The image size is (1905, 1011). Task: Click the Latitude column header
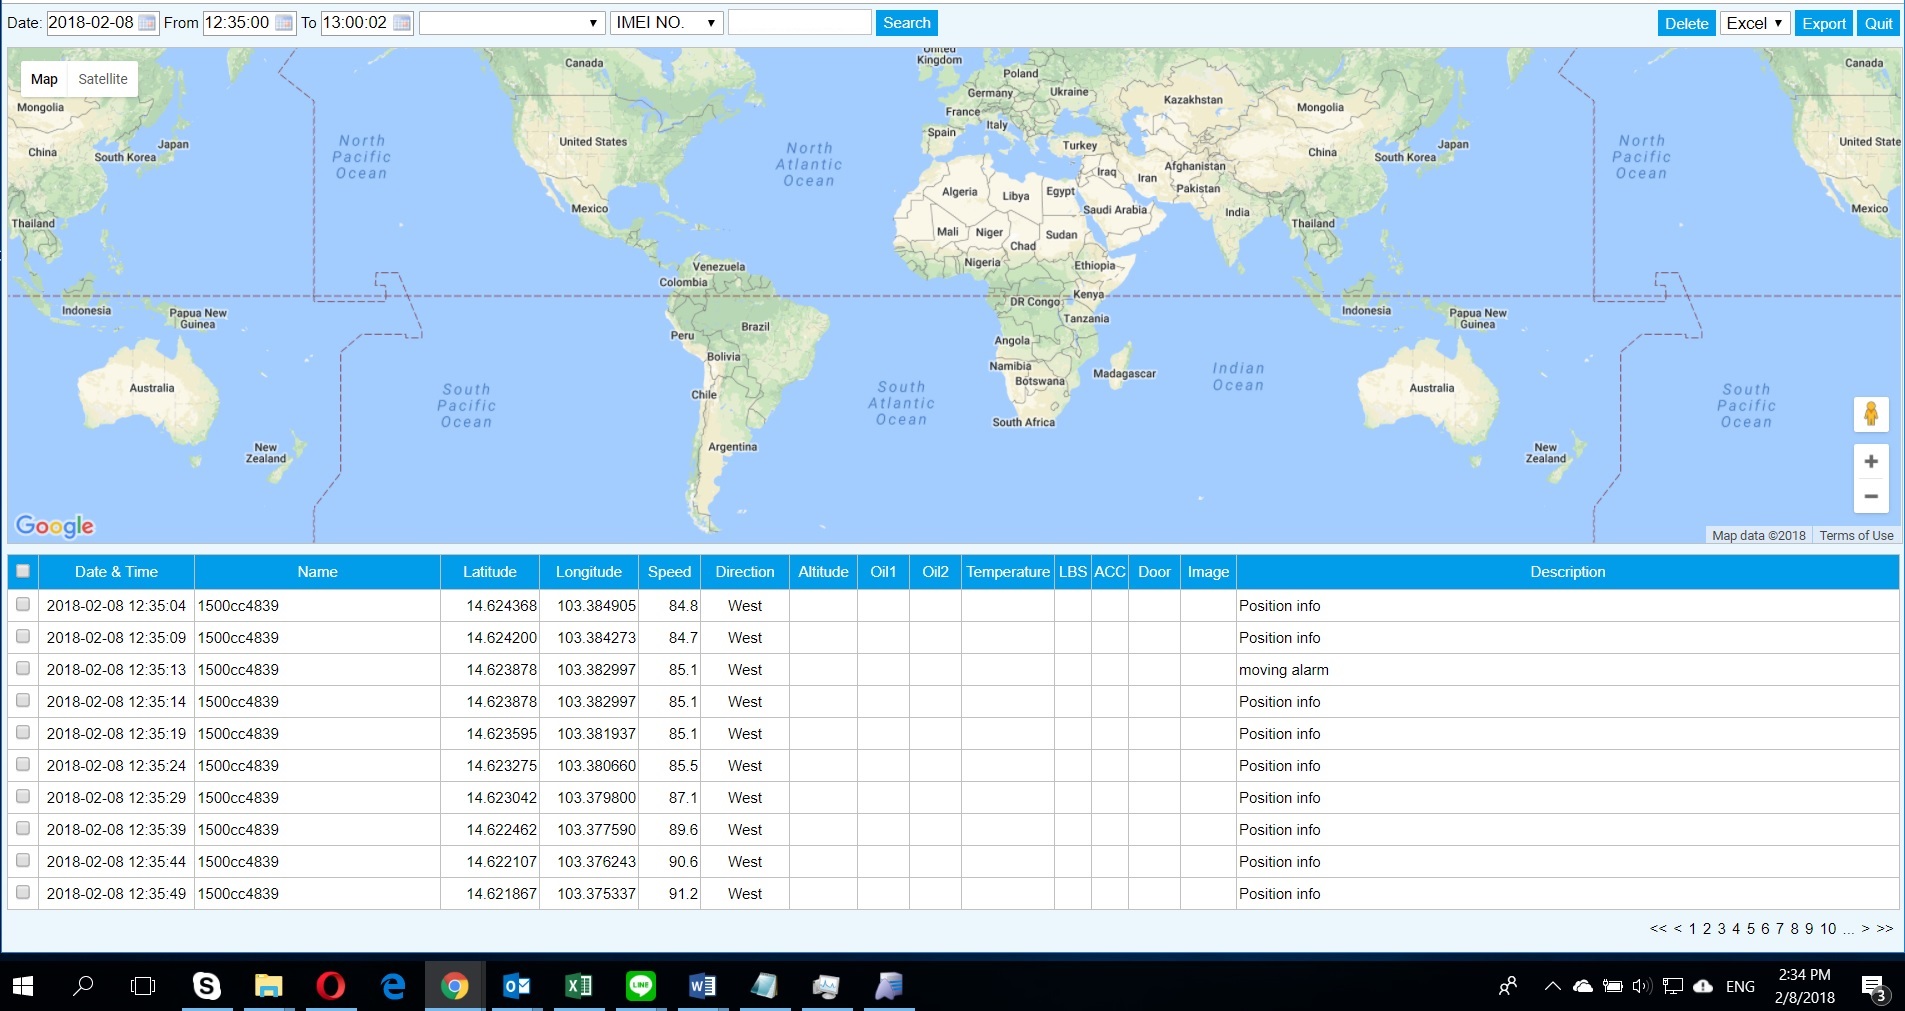coord(490,572)
